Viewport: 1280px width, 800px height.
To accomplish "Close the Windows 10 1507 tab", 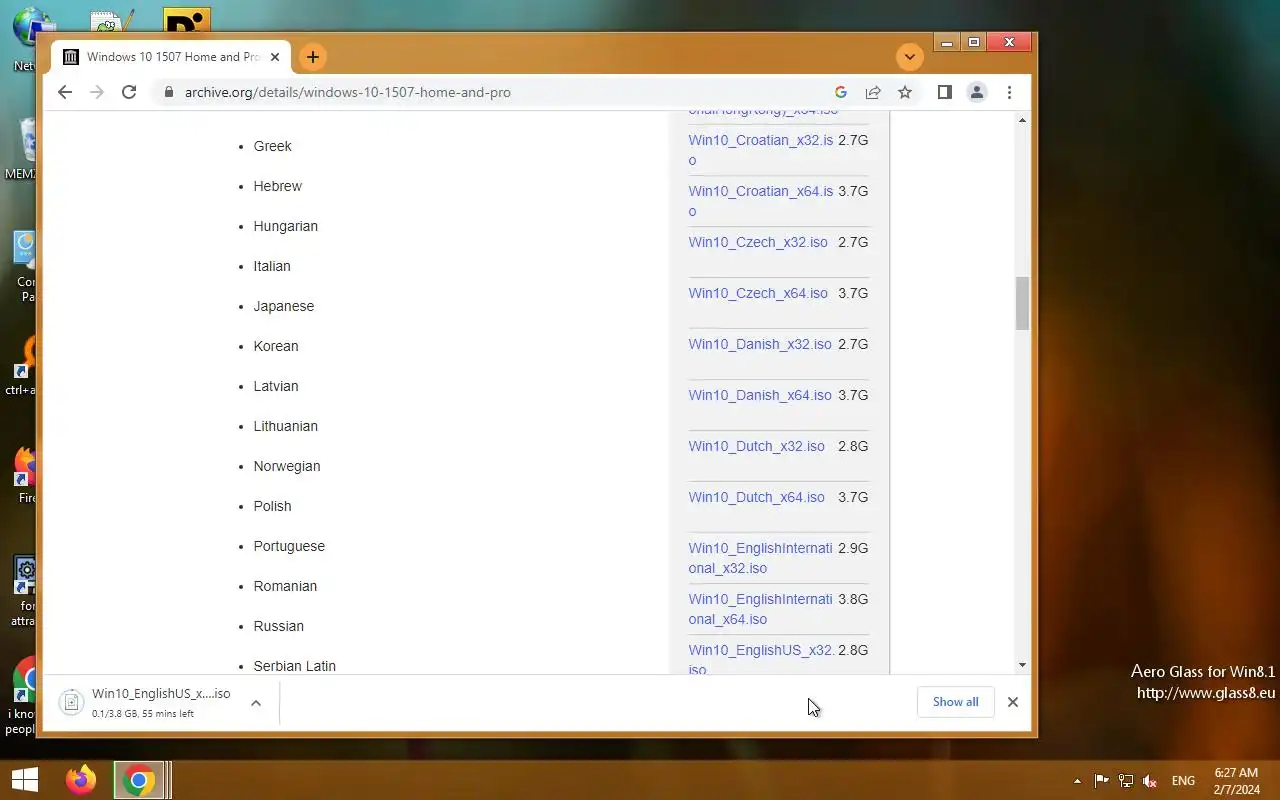I will (x=275, y=57).
